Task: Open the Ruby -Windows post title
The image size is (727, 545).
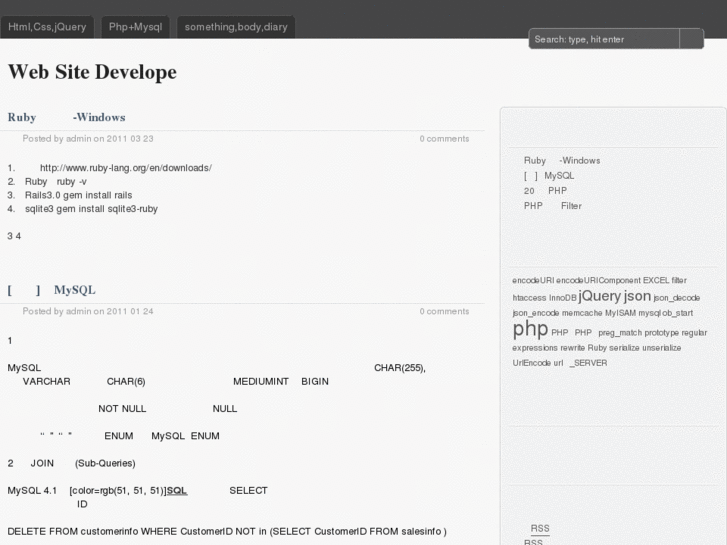Action: point(66,117)
